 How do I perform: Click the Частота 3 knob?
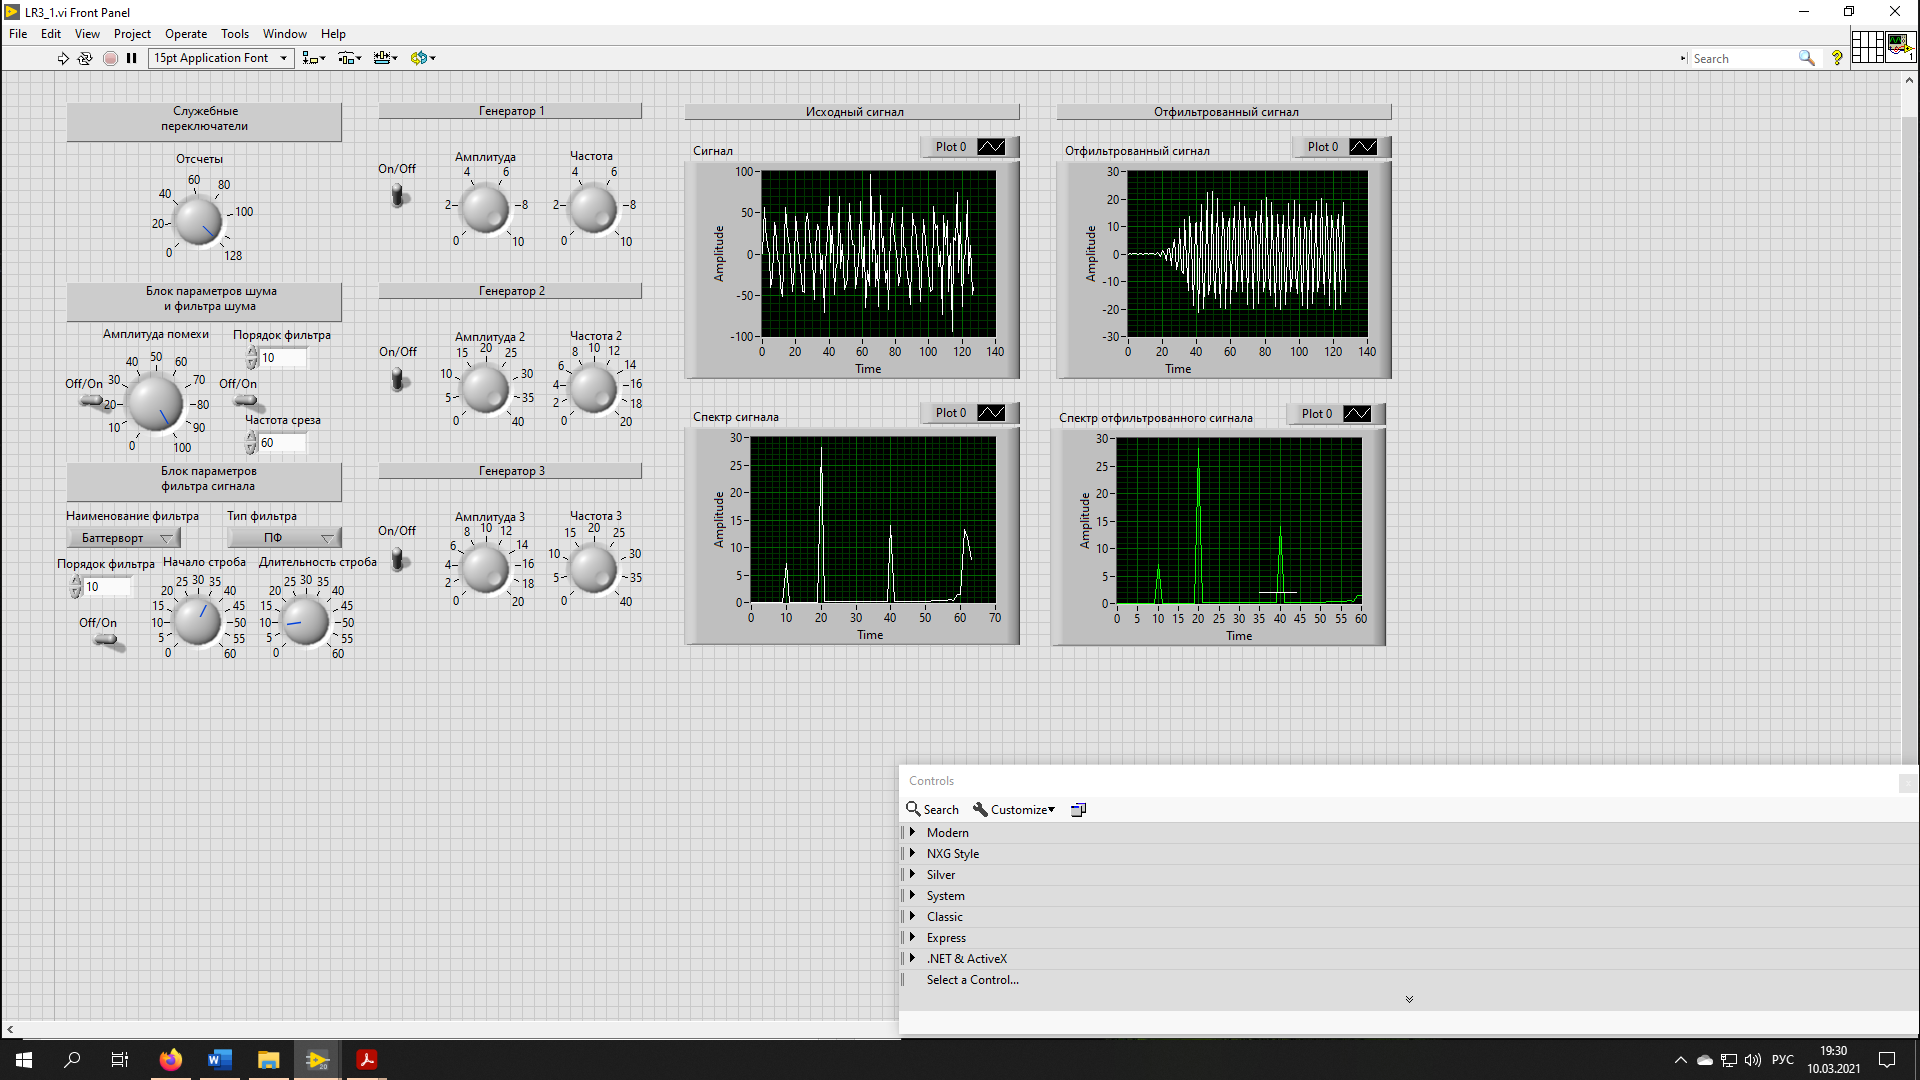(594, 569)
